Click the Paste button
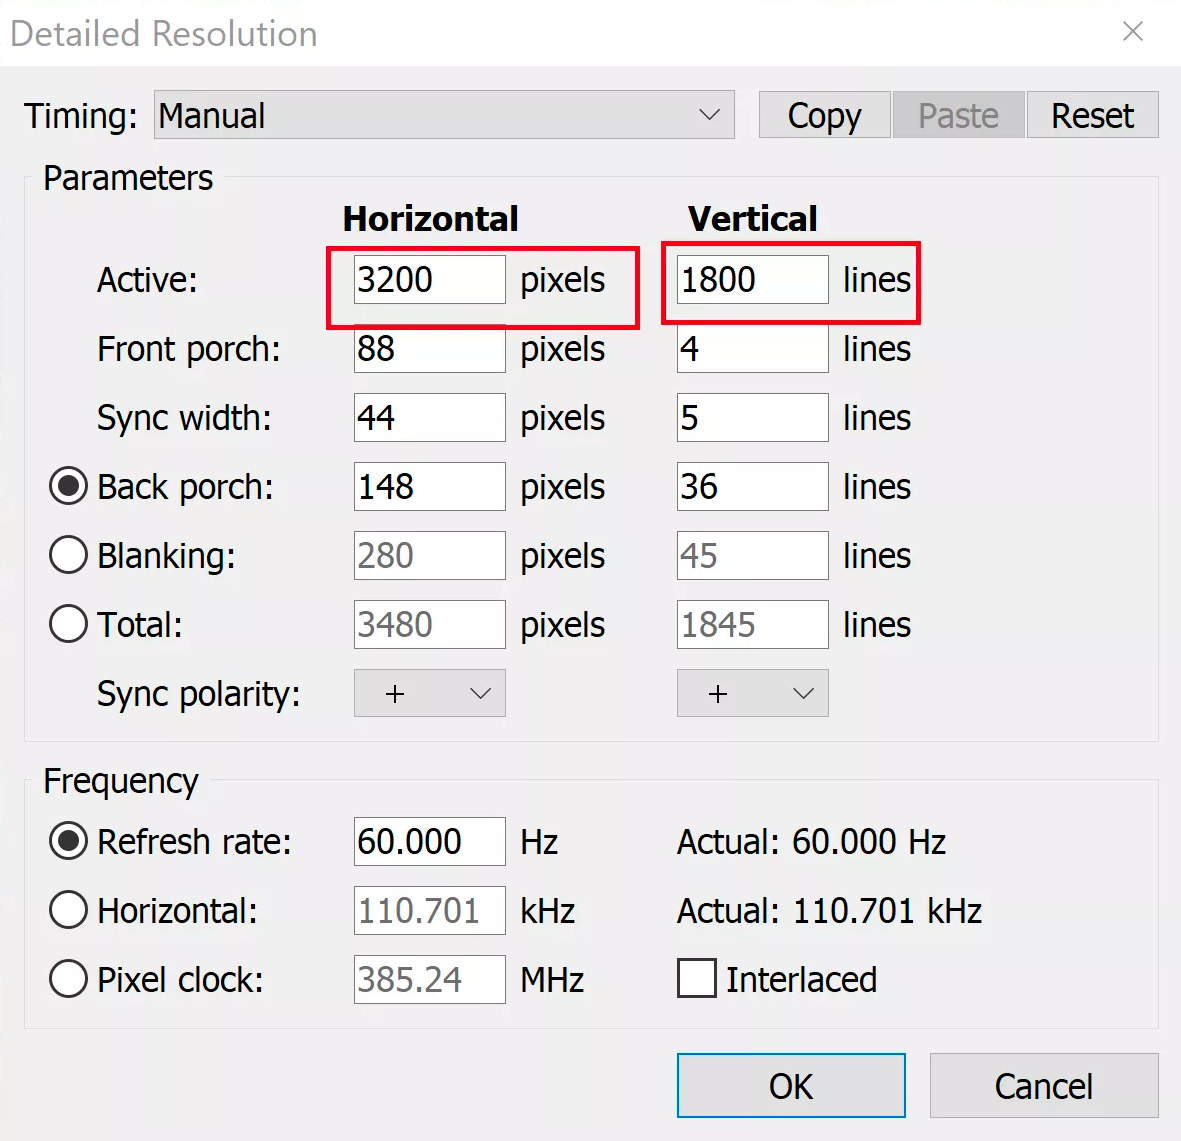Viewport: 1181px width, 1141px height. (958, 115)
